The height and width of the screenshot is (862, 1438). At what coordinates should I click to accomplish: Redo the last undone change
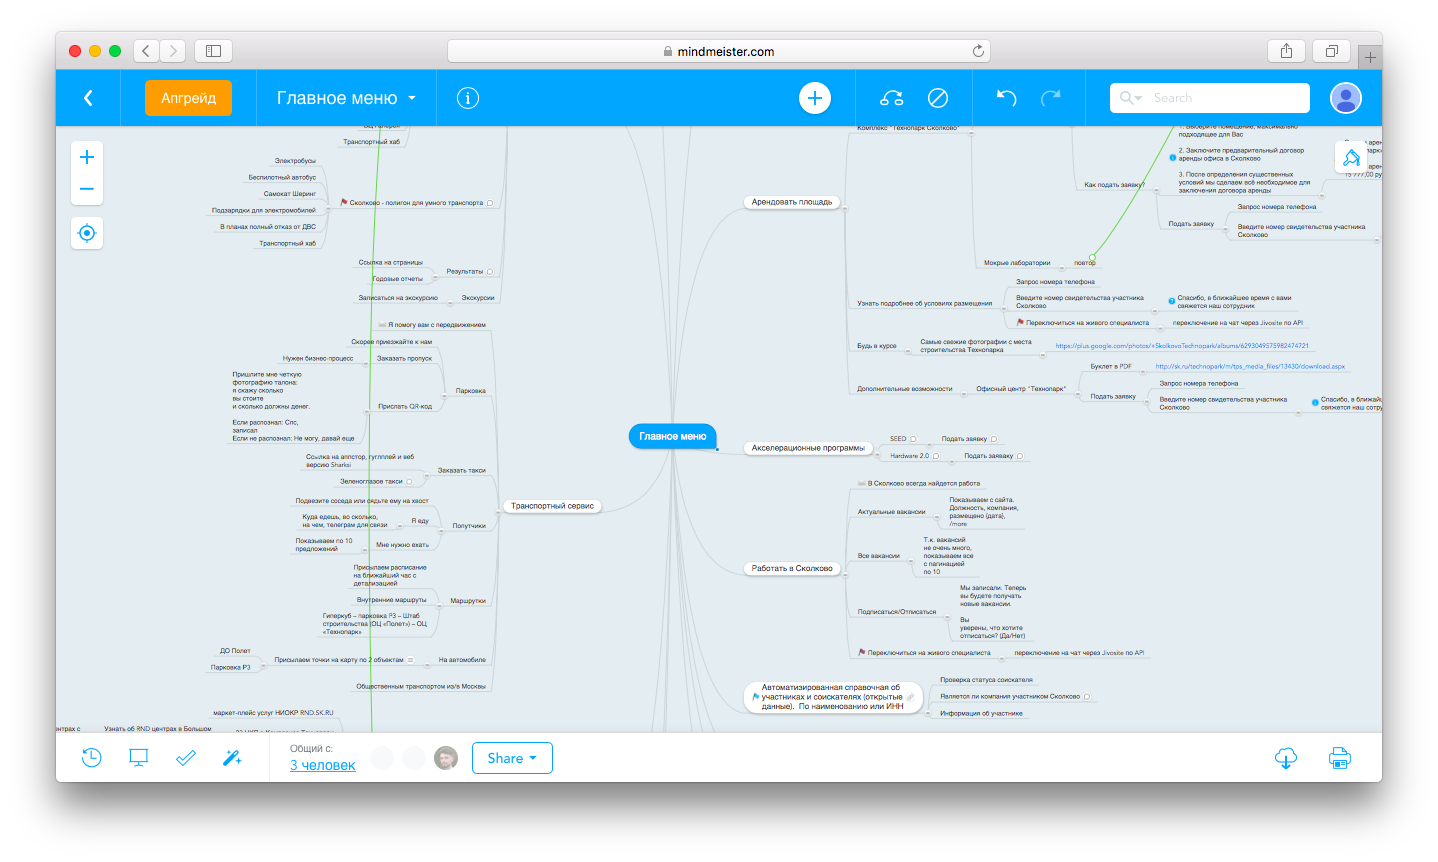1051,98
